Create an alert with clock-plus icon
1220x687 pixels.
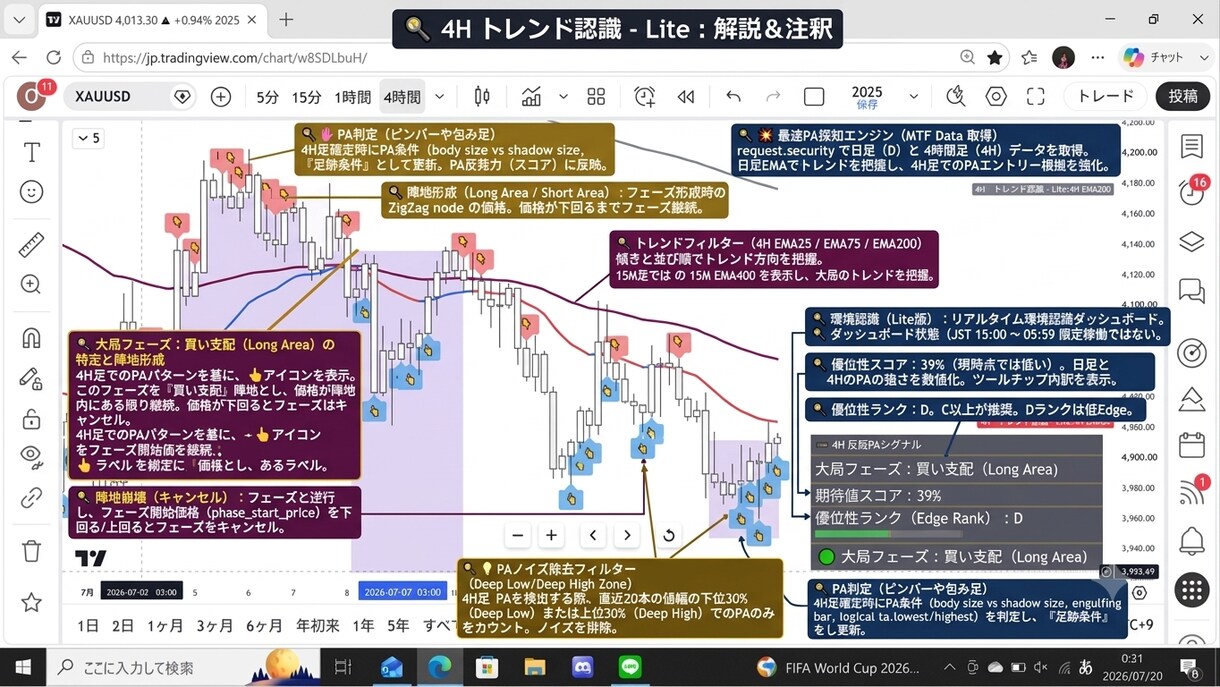tap(645, 97)
